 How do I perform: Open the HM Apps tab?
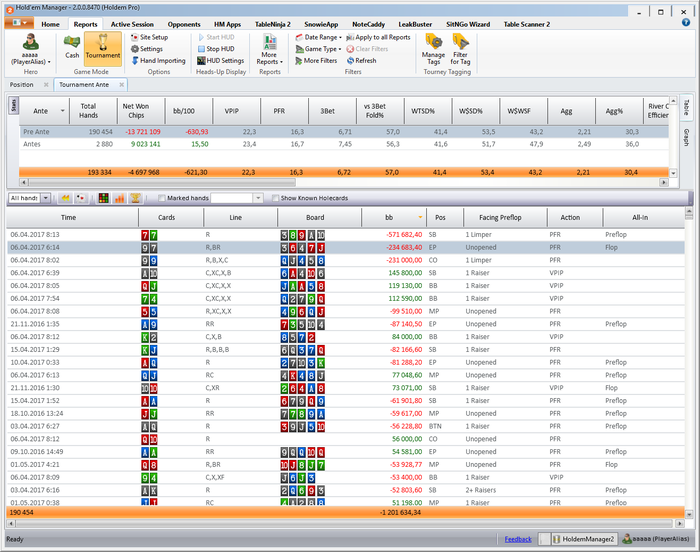pos(227,24)
